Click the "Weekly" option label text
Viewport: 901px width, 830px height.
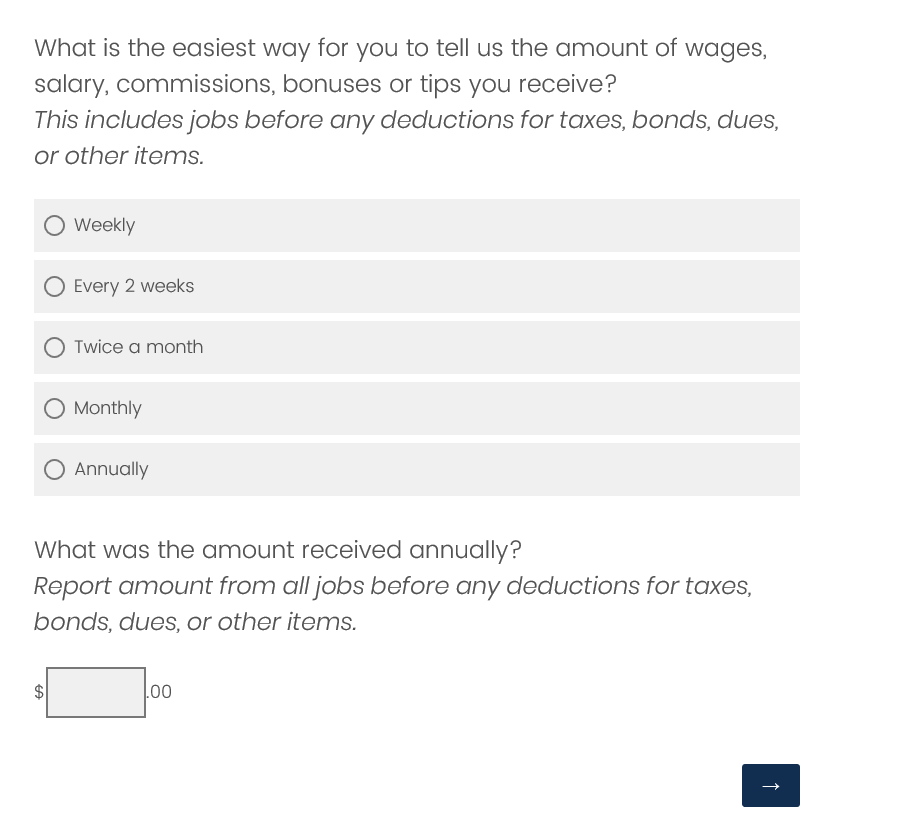coord(104,226)
